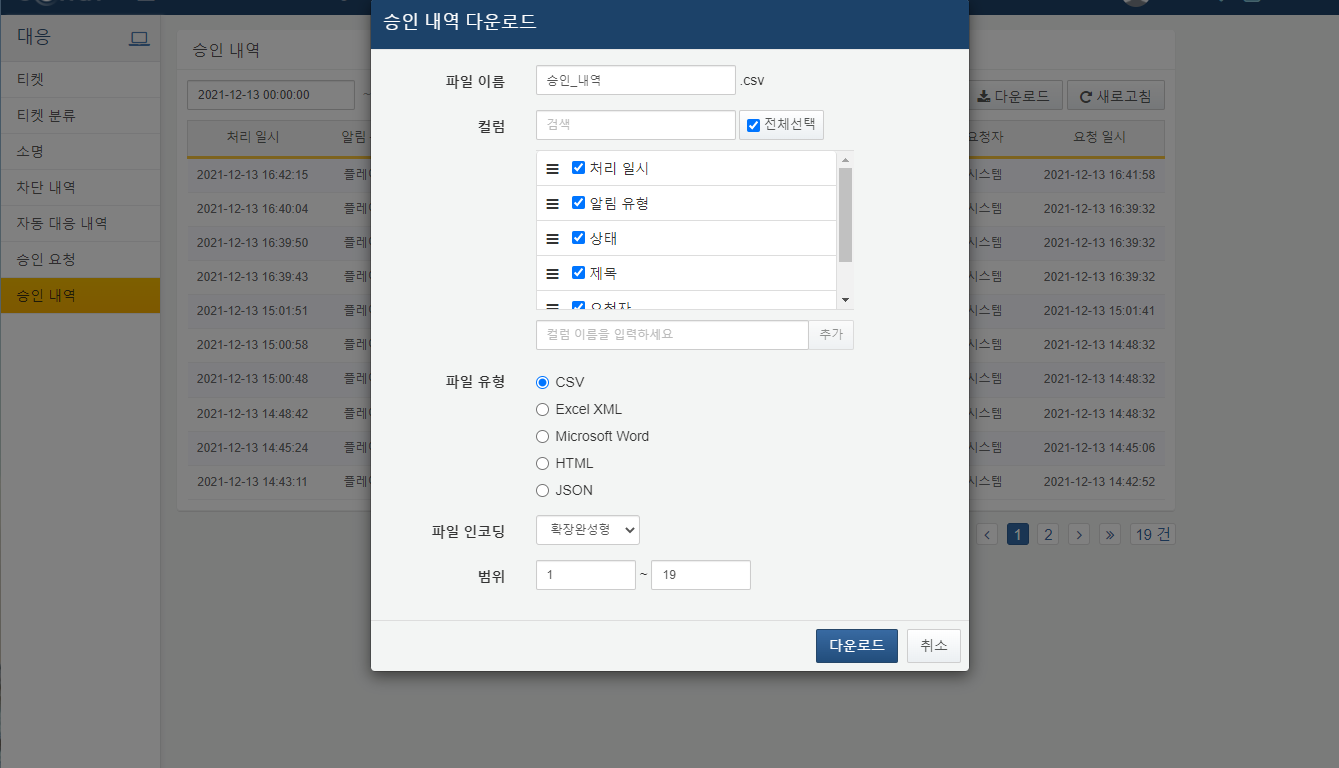Click the previous page arrow
The width and height of the screenshot is (1339, 768).
point(987,534)
